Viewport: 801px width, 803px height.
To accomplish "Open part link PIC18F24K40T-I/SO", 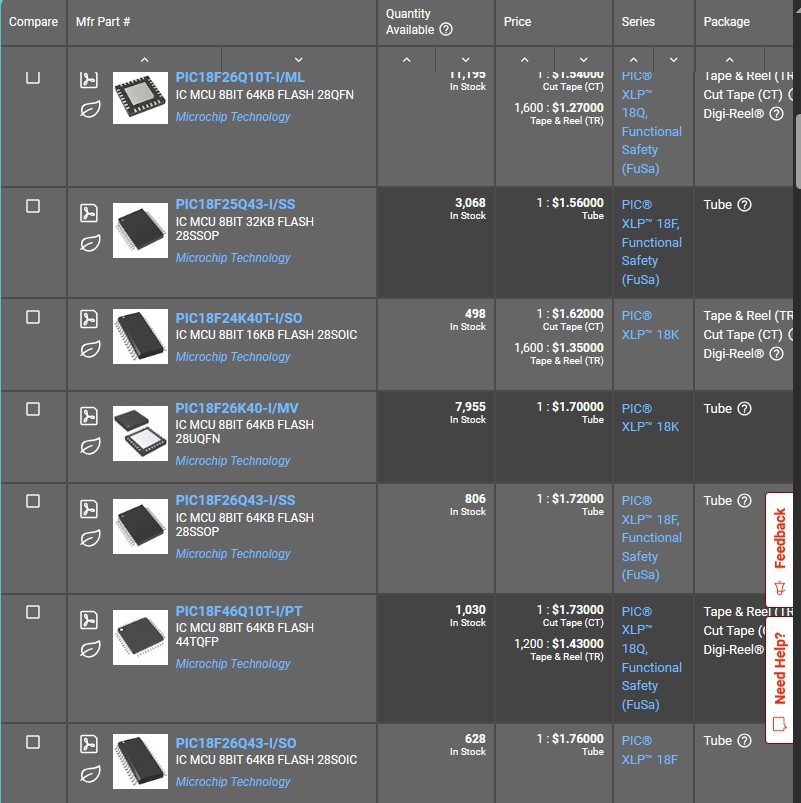I will pyautogui.click(x=239, y=318).
